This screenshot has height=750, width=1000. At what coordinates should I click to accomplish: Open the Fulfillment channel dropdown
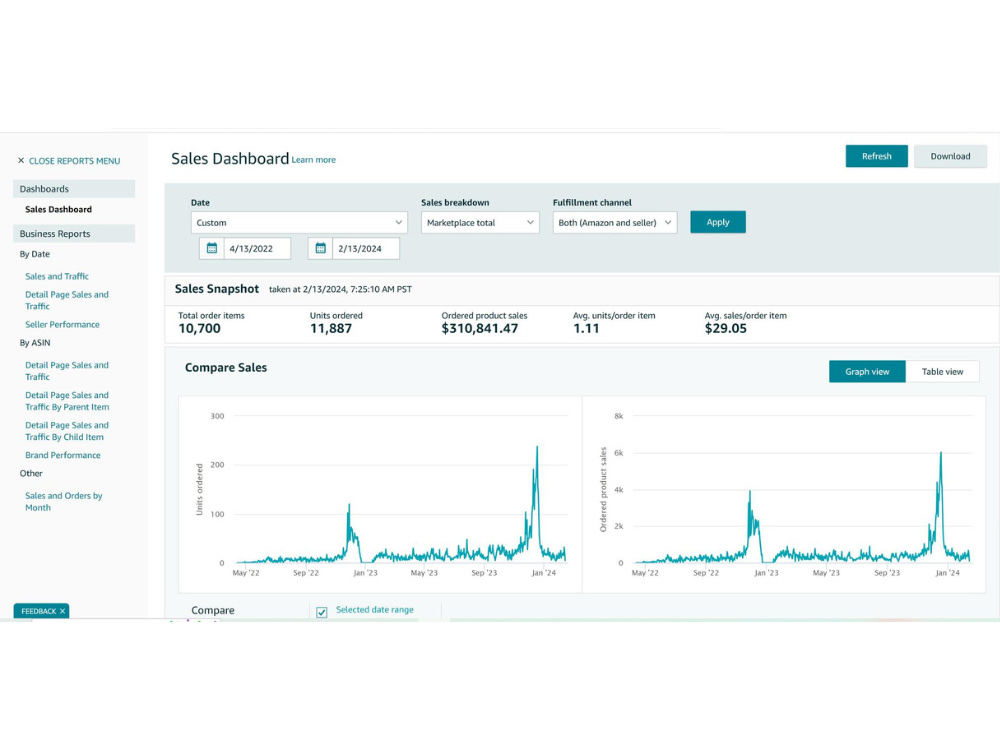615,223
